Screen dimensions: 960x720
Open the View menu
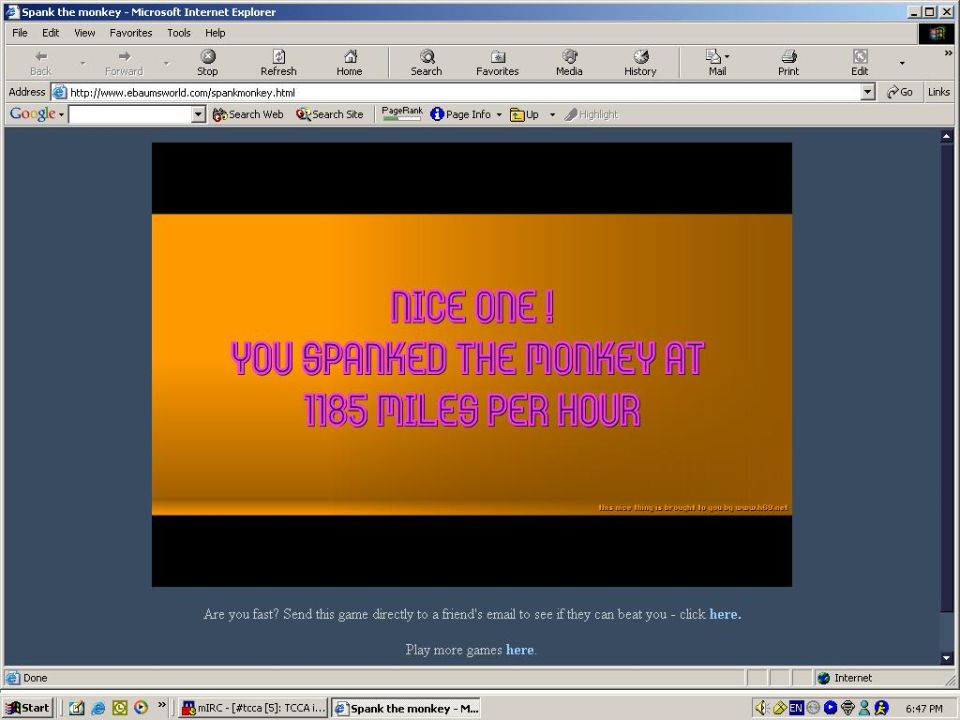click(x=84, y=33)
